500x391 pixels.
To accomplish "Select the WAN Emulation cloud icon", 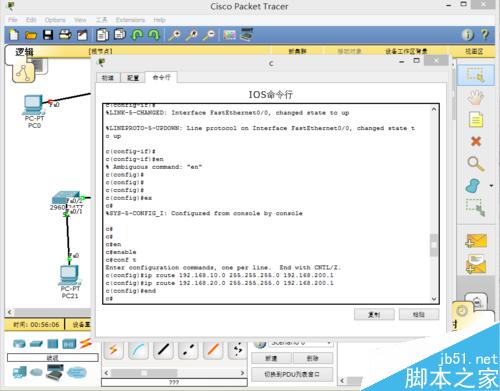I will click(36, 372).
